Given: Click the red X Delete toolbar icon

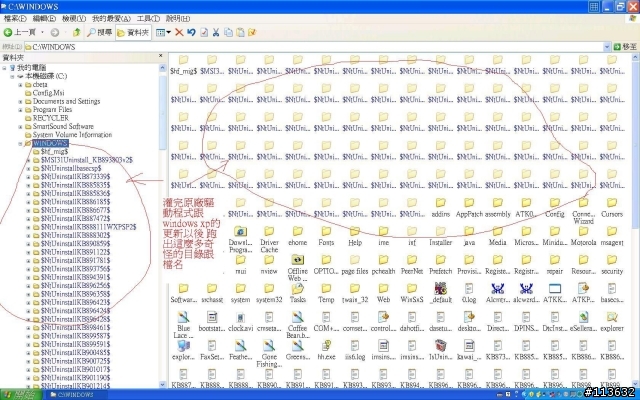Looking at the screenshot, I should 179,32.
